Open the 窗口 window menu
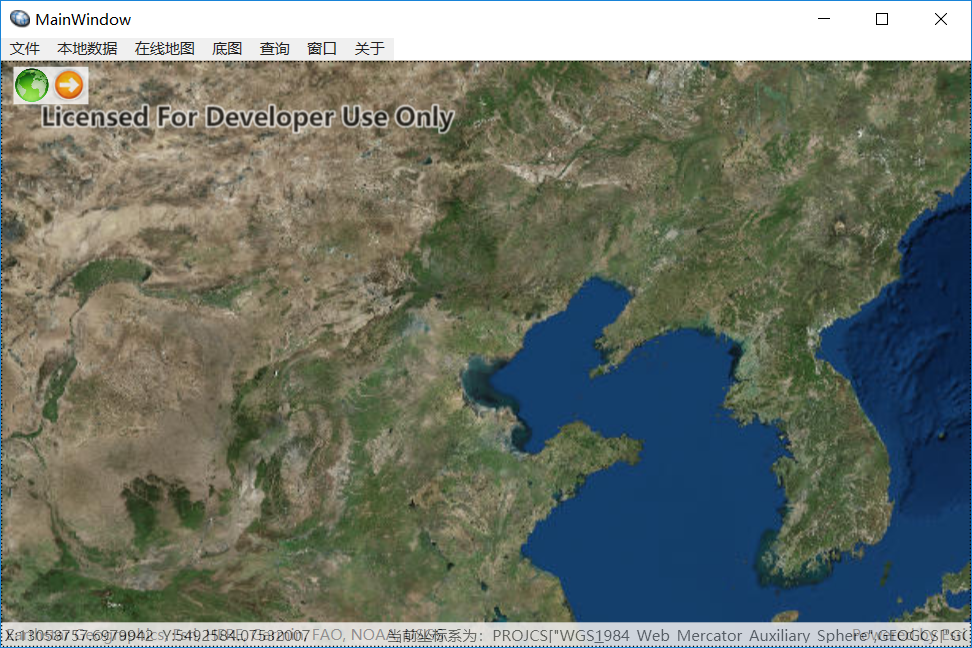The height and width of the screenshot is (648, 972). point(321,48)
